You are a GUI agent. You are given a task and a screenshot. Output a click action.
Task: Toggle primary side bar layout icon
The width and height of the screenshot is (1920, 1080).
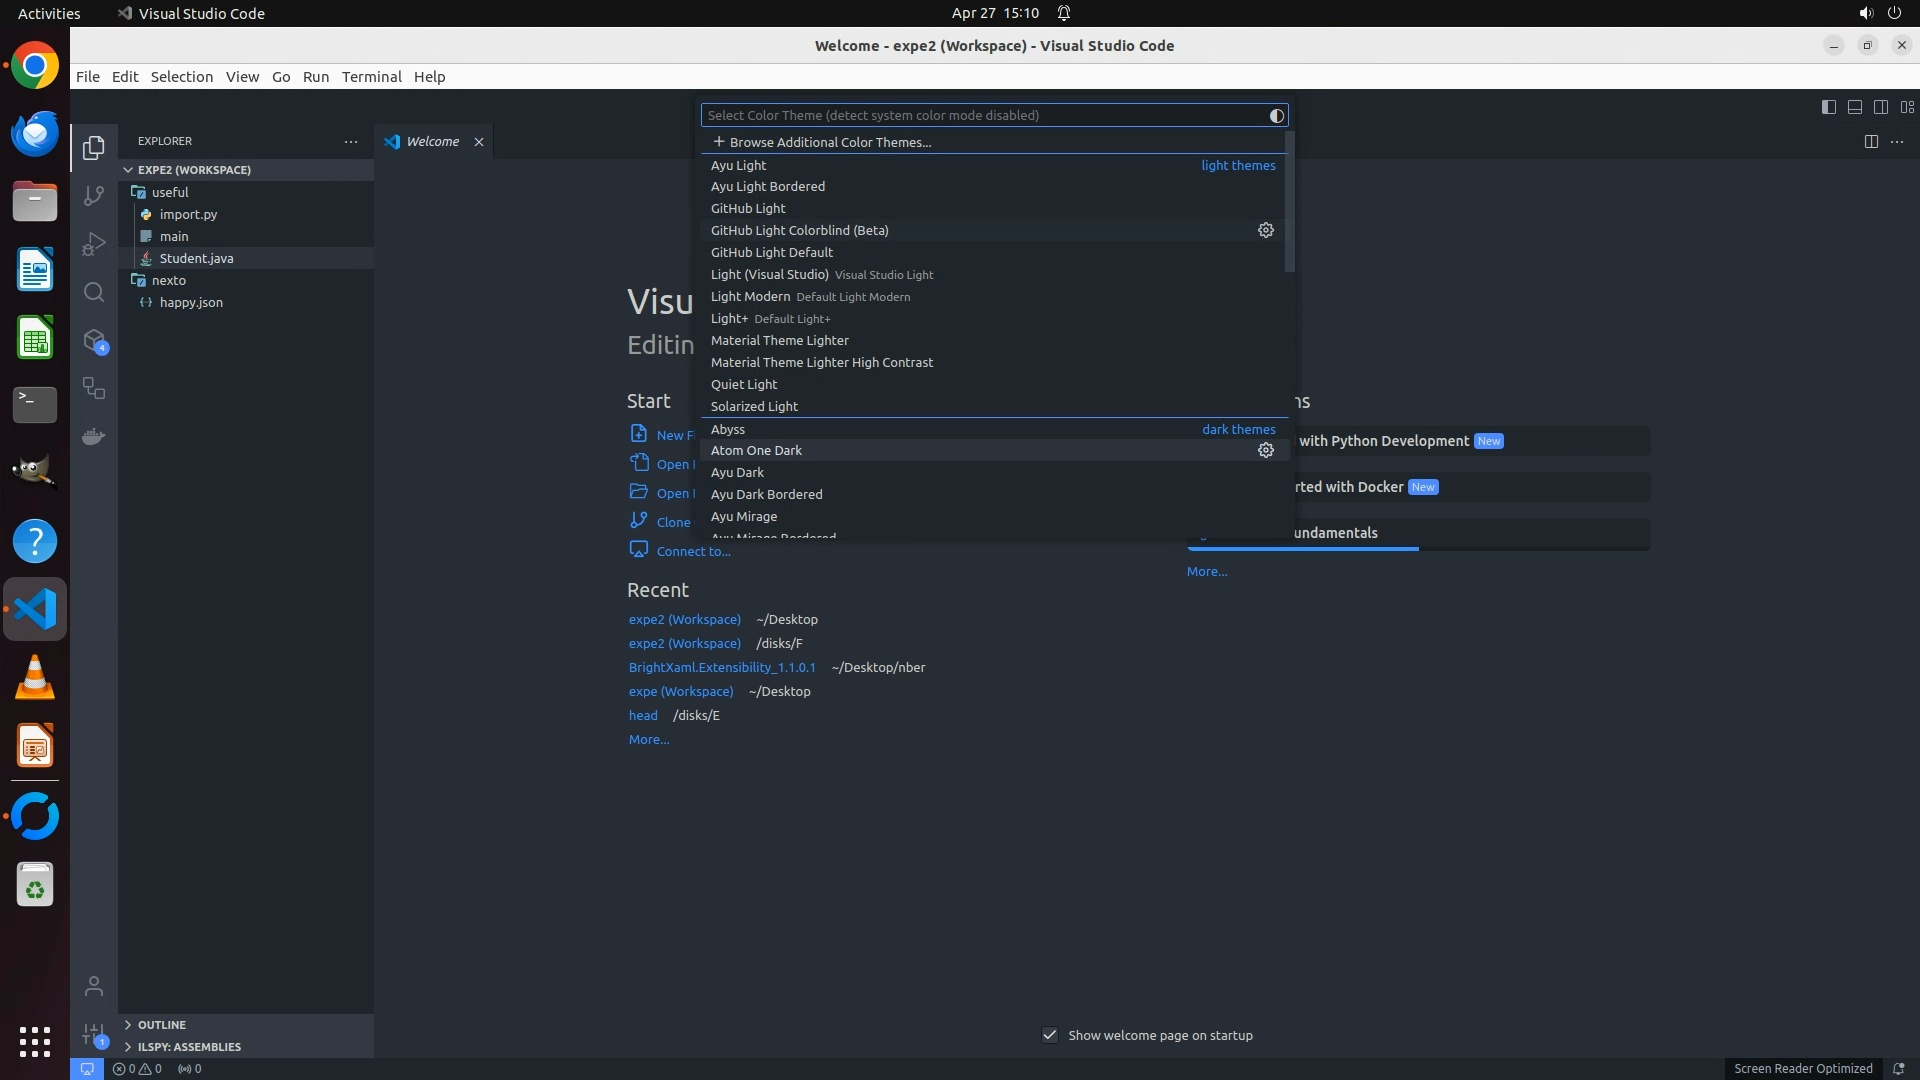point(1829,107)
